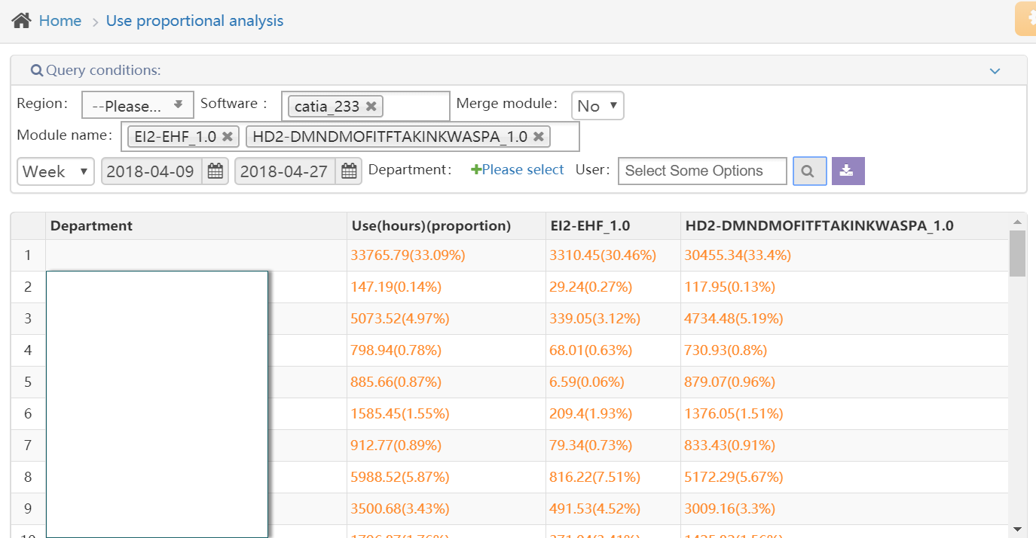Screen dimensions: 1036x538
Task: Remove the HD2-DMNDMOFITFTAKINKWASPA_1.0 module tag
Action: (x=539, y=137)
